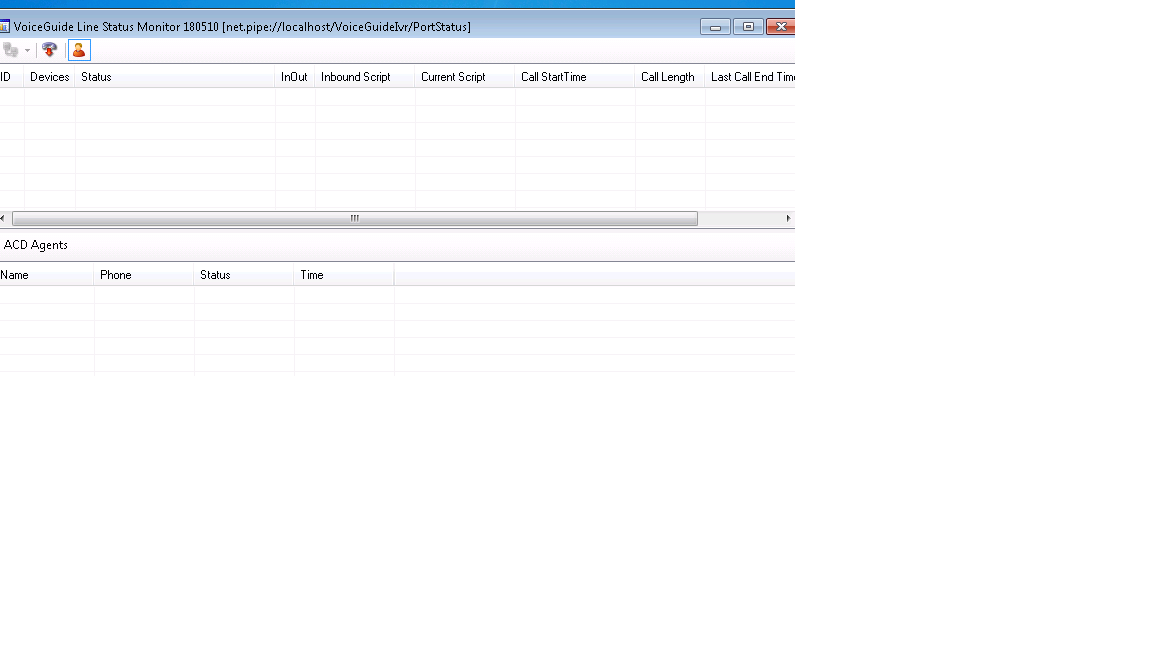This screenshot has width=1152, height=648.
Task: Click the scrollbar left arrow in lines table
Action: [x=3, y=218]
